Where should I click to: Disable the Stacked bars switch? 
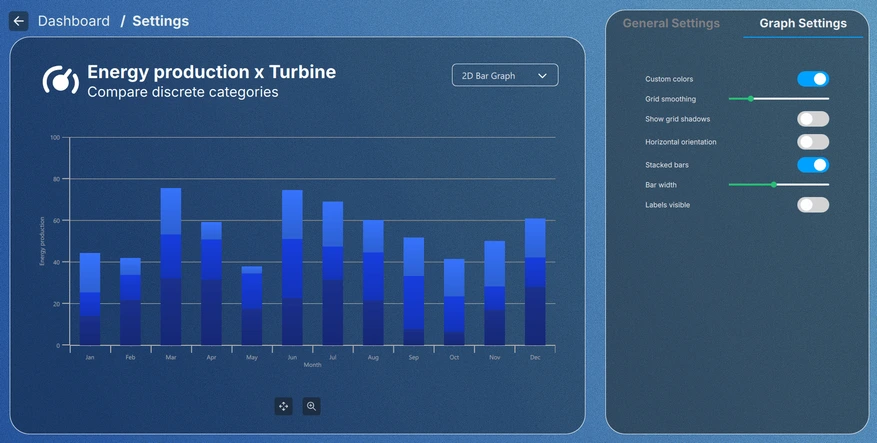(812, 165)
